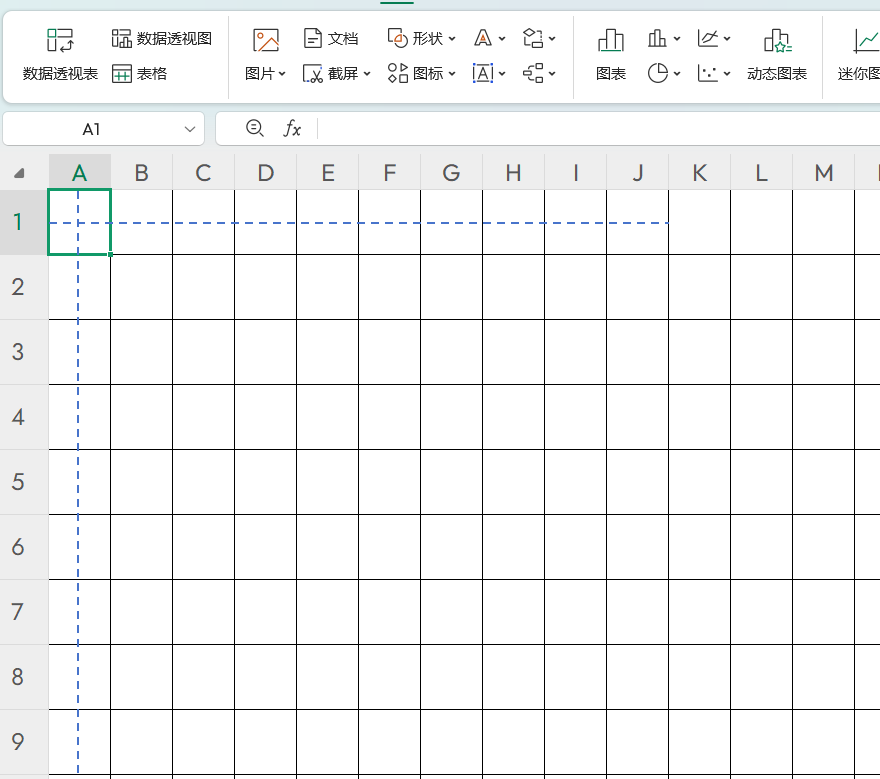The width and height of the screenshot is (880, 779).
Task: Open the 截屏 screenshot dropdown
Action: (x=367, y=74)
